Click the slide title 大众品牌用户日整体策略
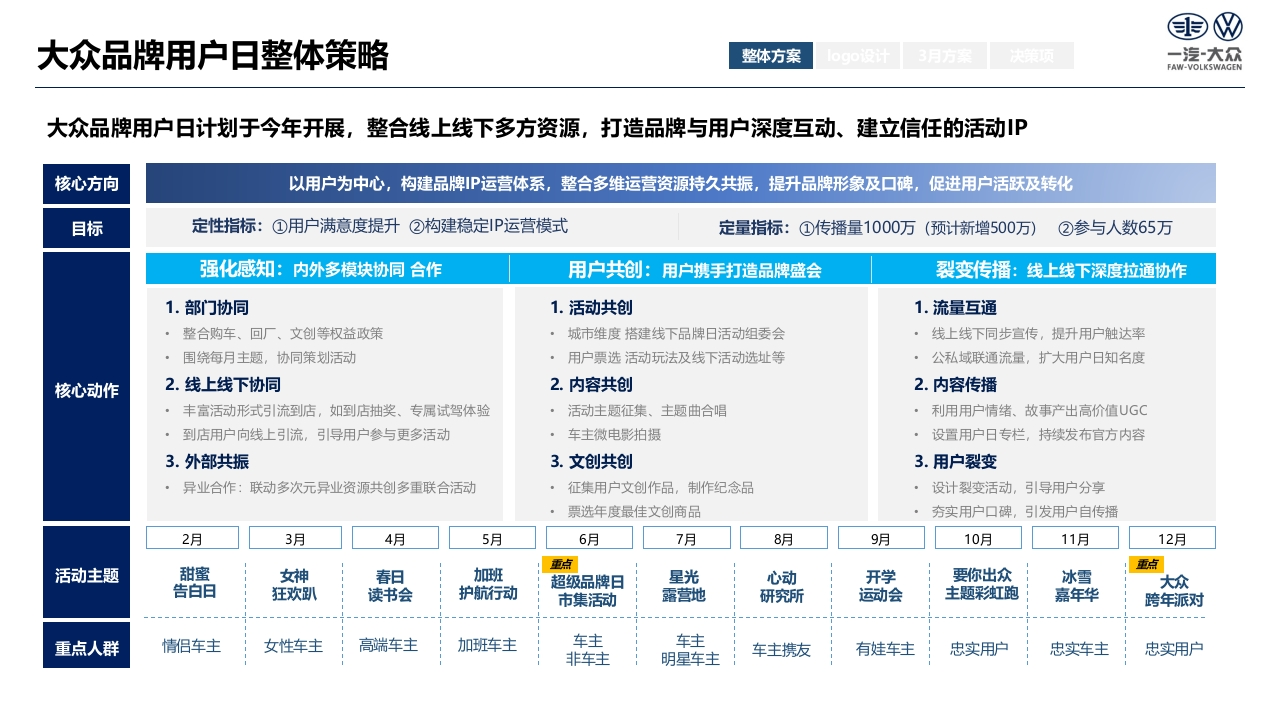This screenshot has width=1280, height=720. click(x=212, y=55)
